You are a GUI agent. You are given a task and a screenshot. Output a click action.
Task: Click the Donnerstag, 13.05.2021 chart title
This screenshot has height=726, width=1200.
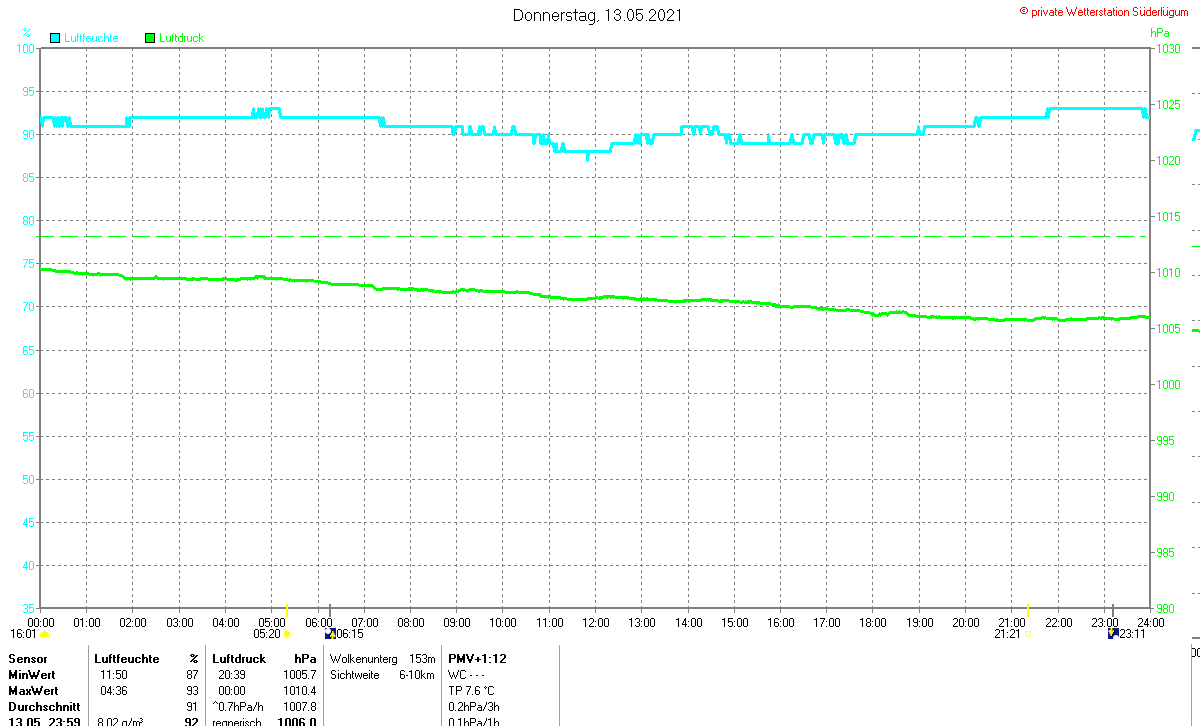pyautogui.click(x=599, y=15)
